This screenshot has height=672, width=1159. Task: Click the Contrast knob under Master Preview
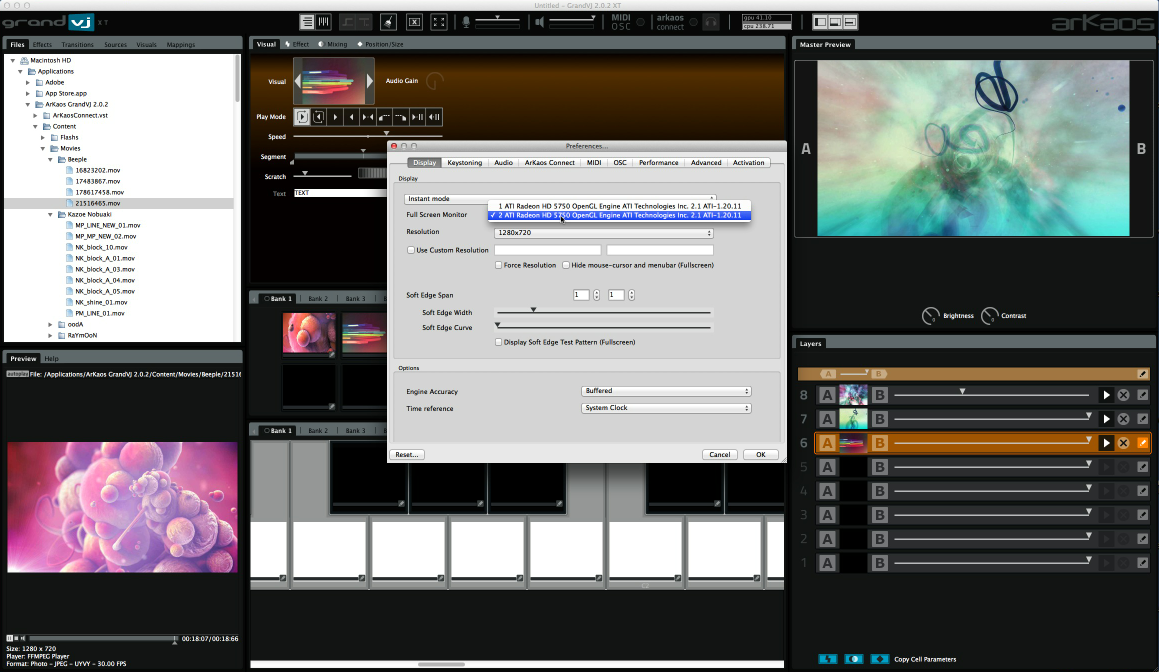tap(989, 316)
